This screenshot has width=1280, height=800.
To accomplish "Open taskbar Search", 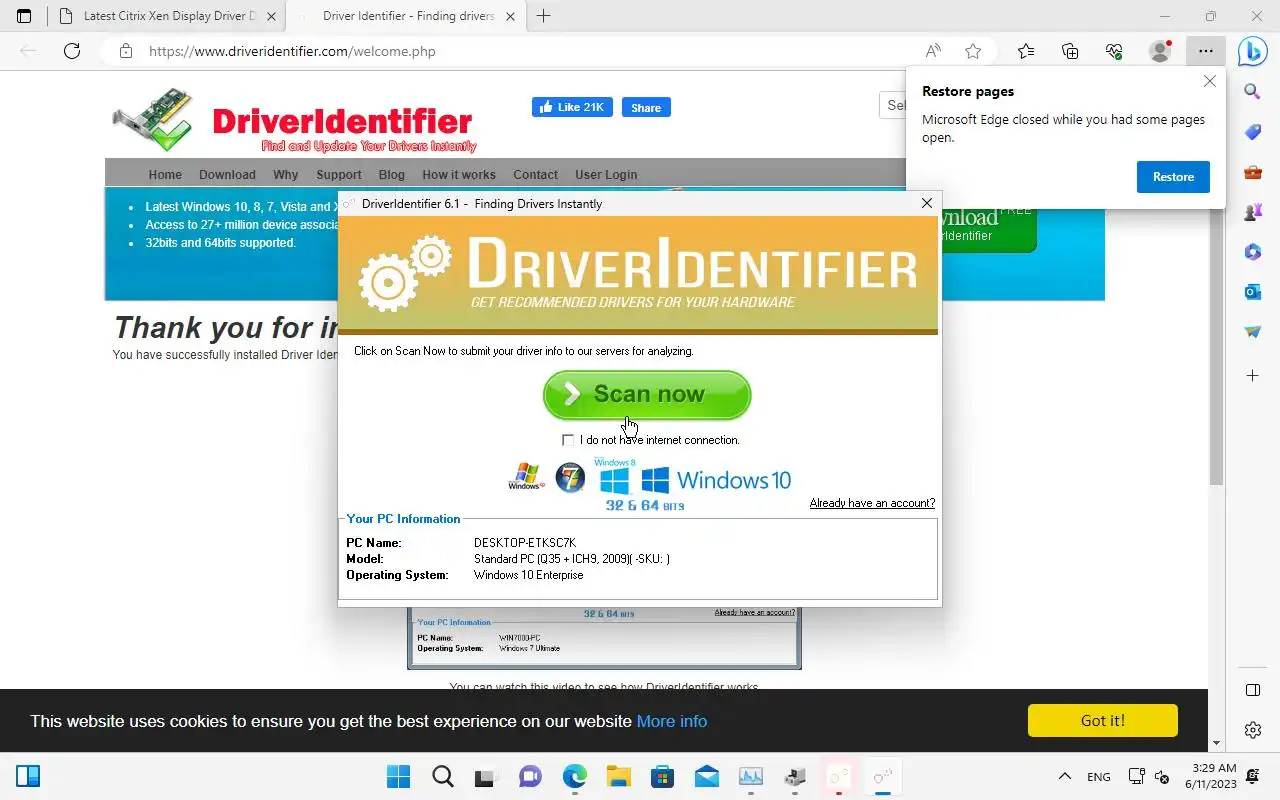I will point(443,777).
